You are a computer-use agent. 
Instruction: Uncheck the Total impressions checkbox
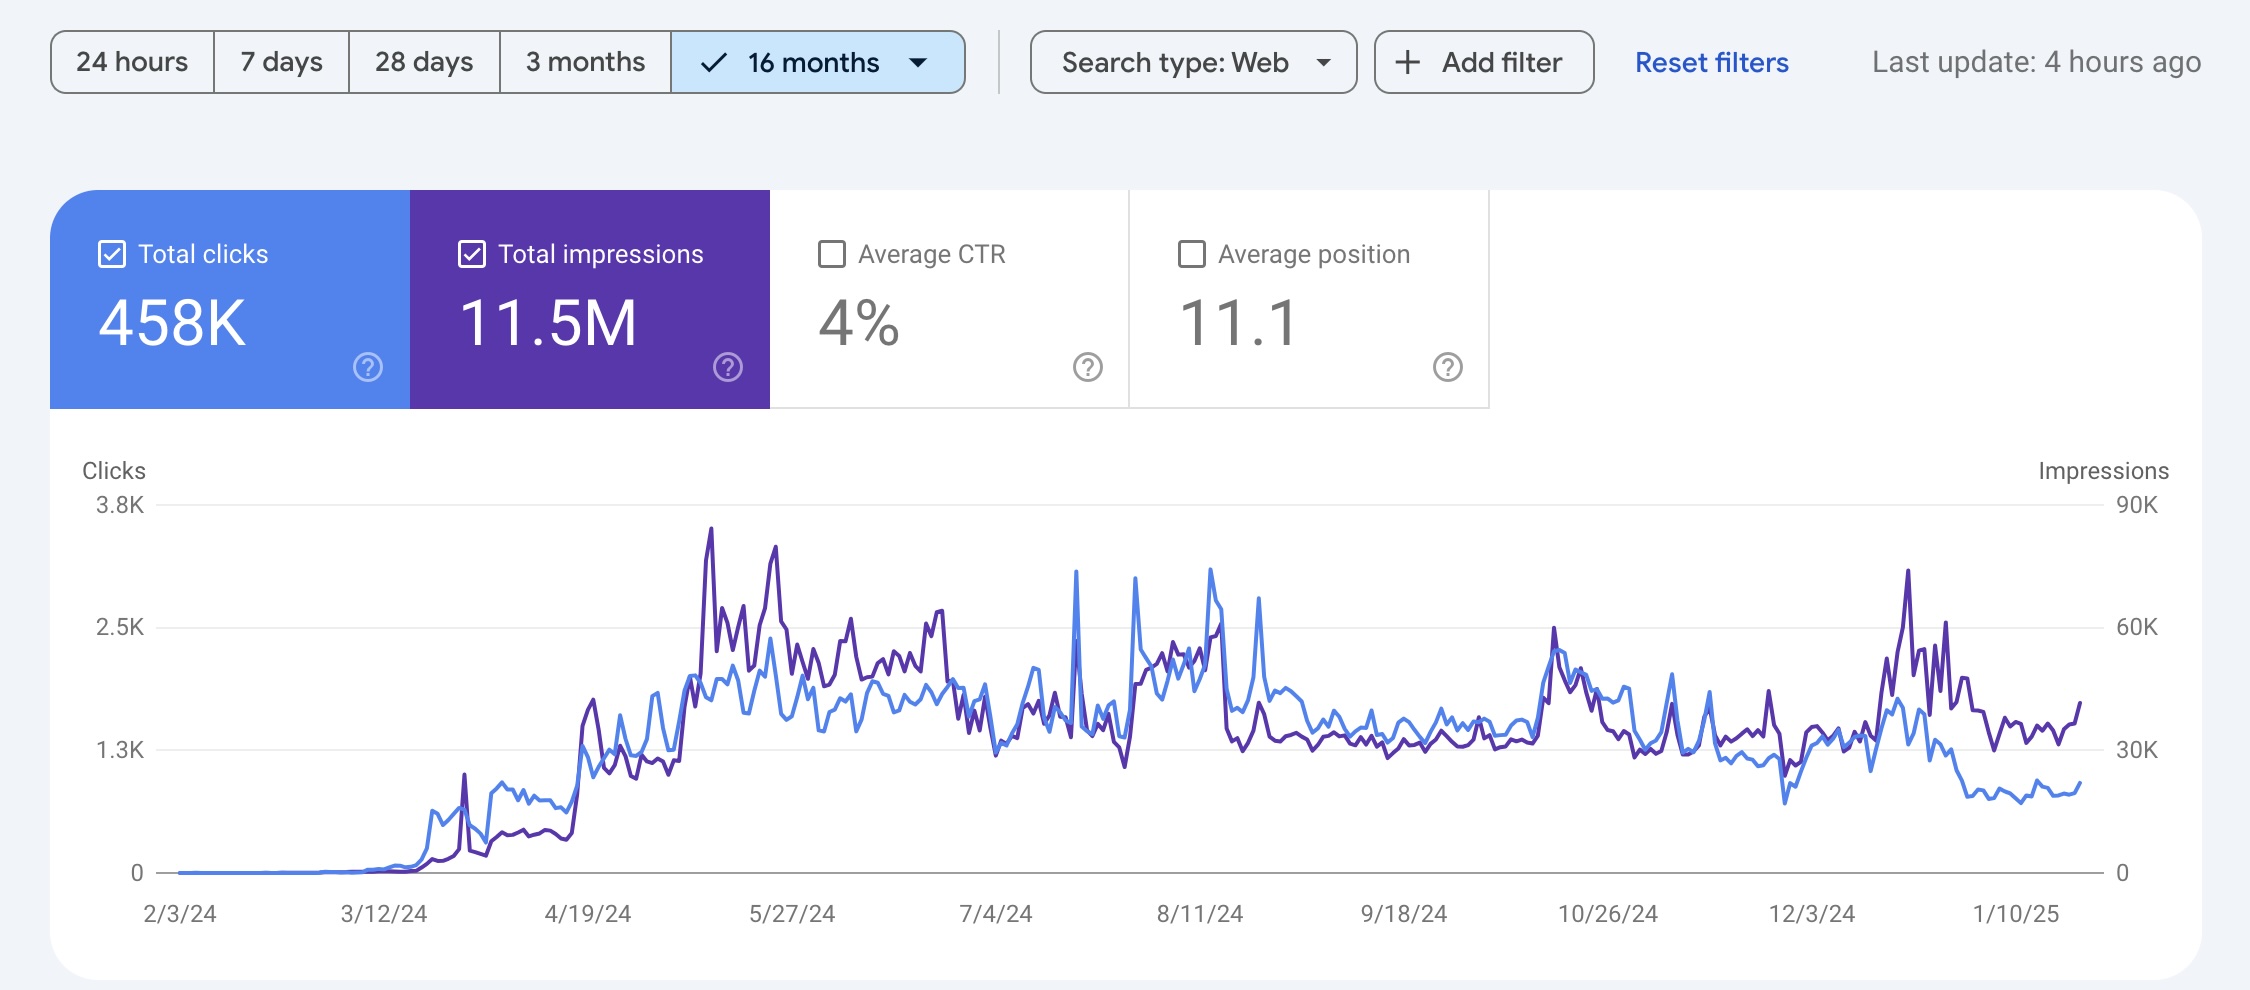click(x=472, y=254)
